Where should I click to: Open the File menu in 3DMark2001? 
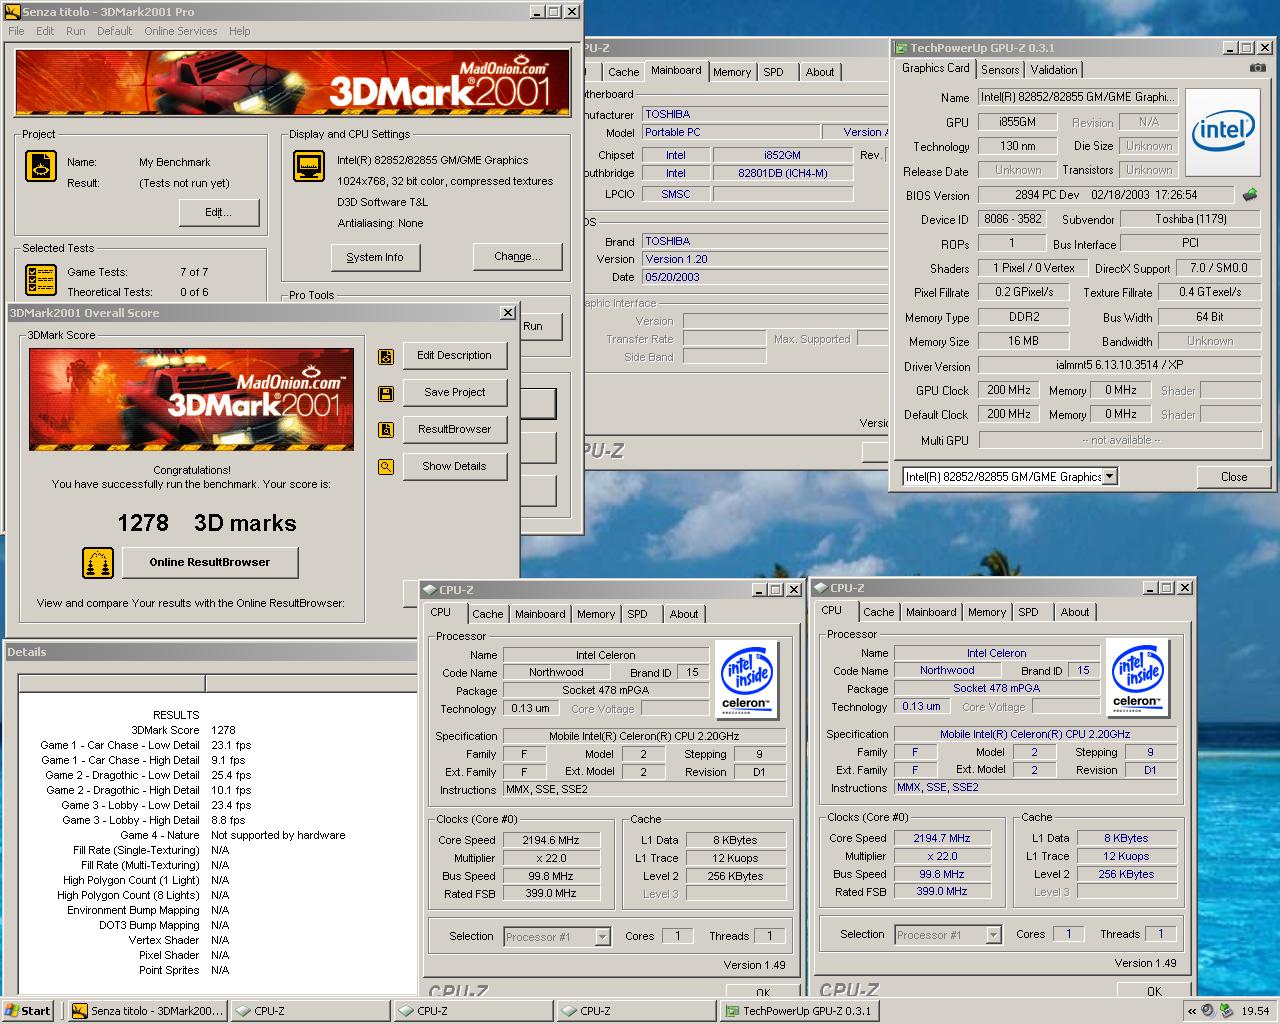coord(16,31)
